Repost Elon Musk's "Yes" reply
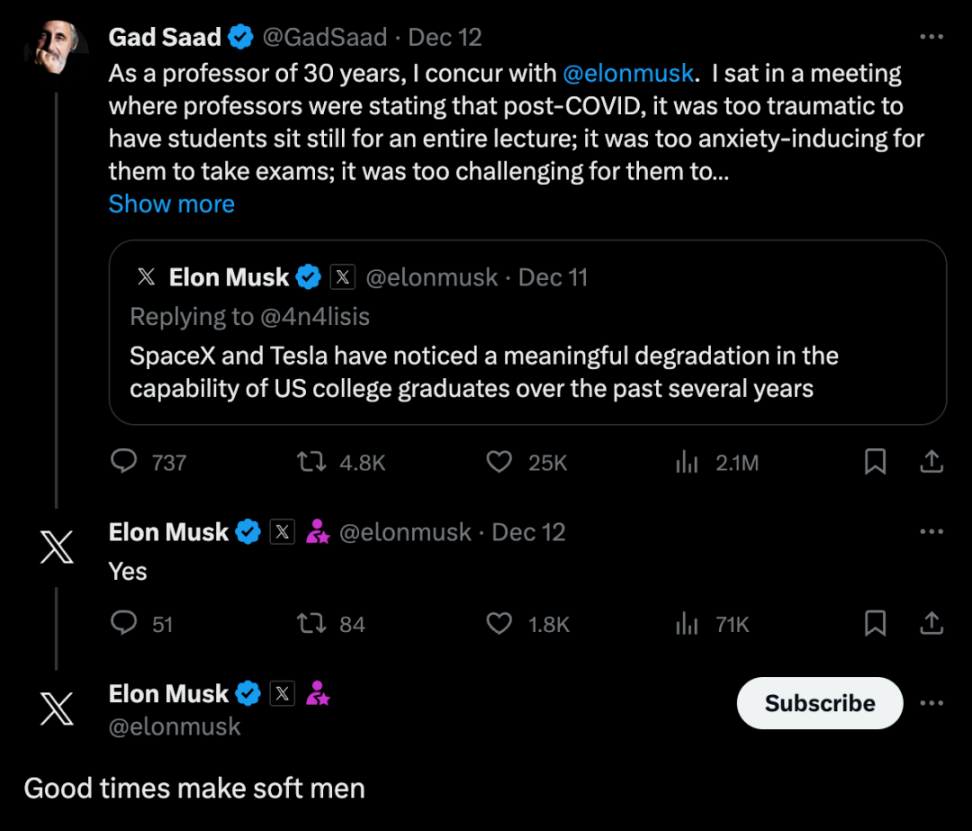972x831 pixels. pos(309,623)
